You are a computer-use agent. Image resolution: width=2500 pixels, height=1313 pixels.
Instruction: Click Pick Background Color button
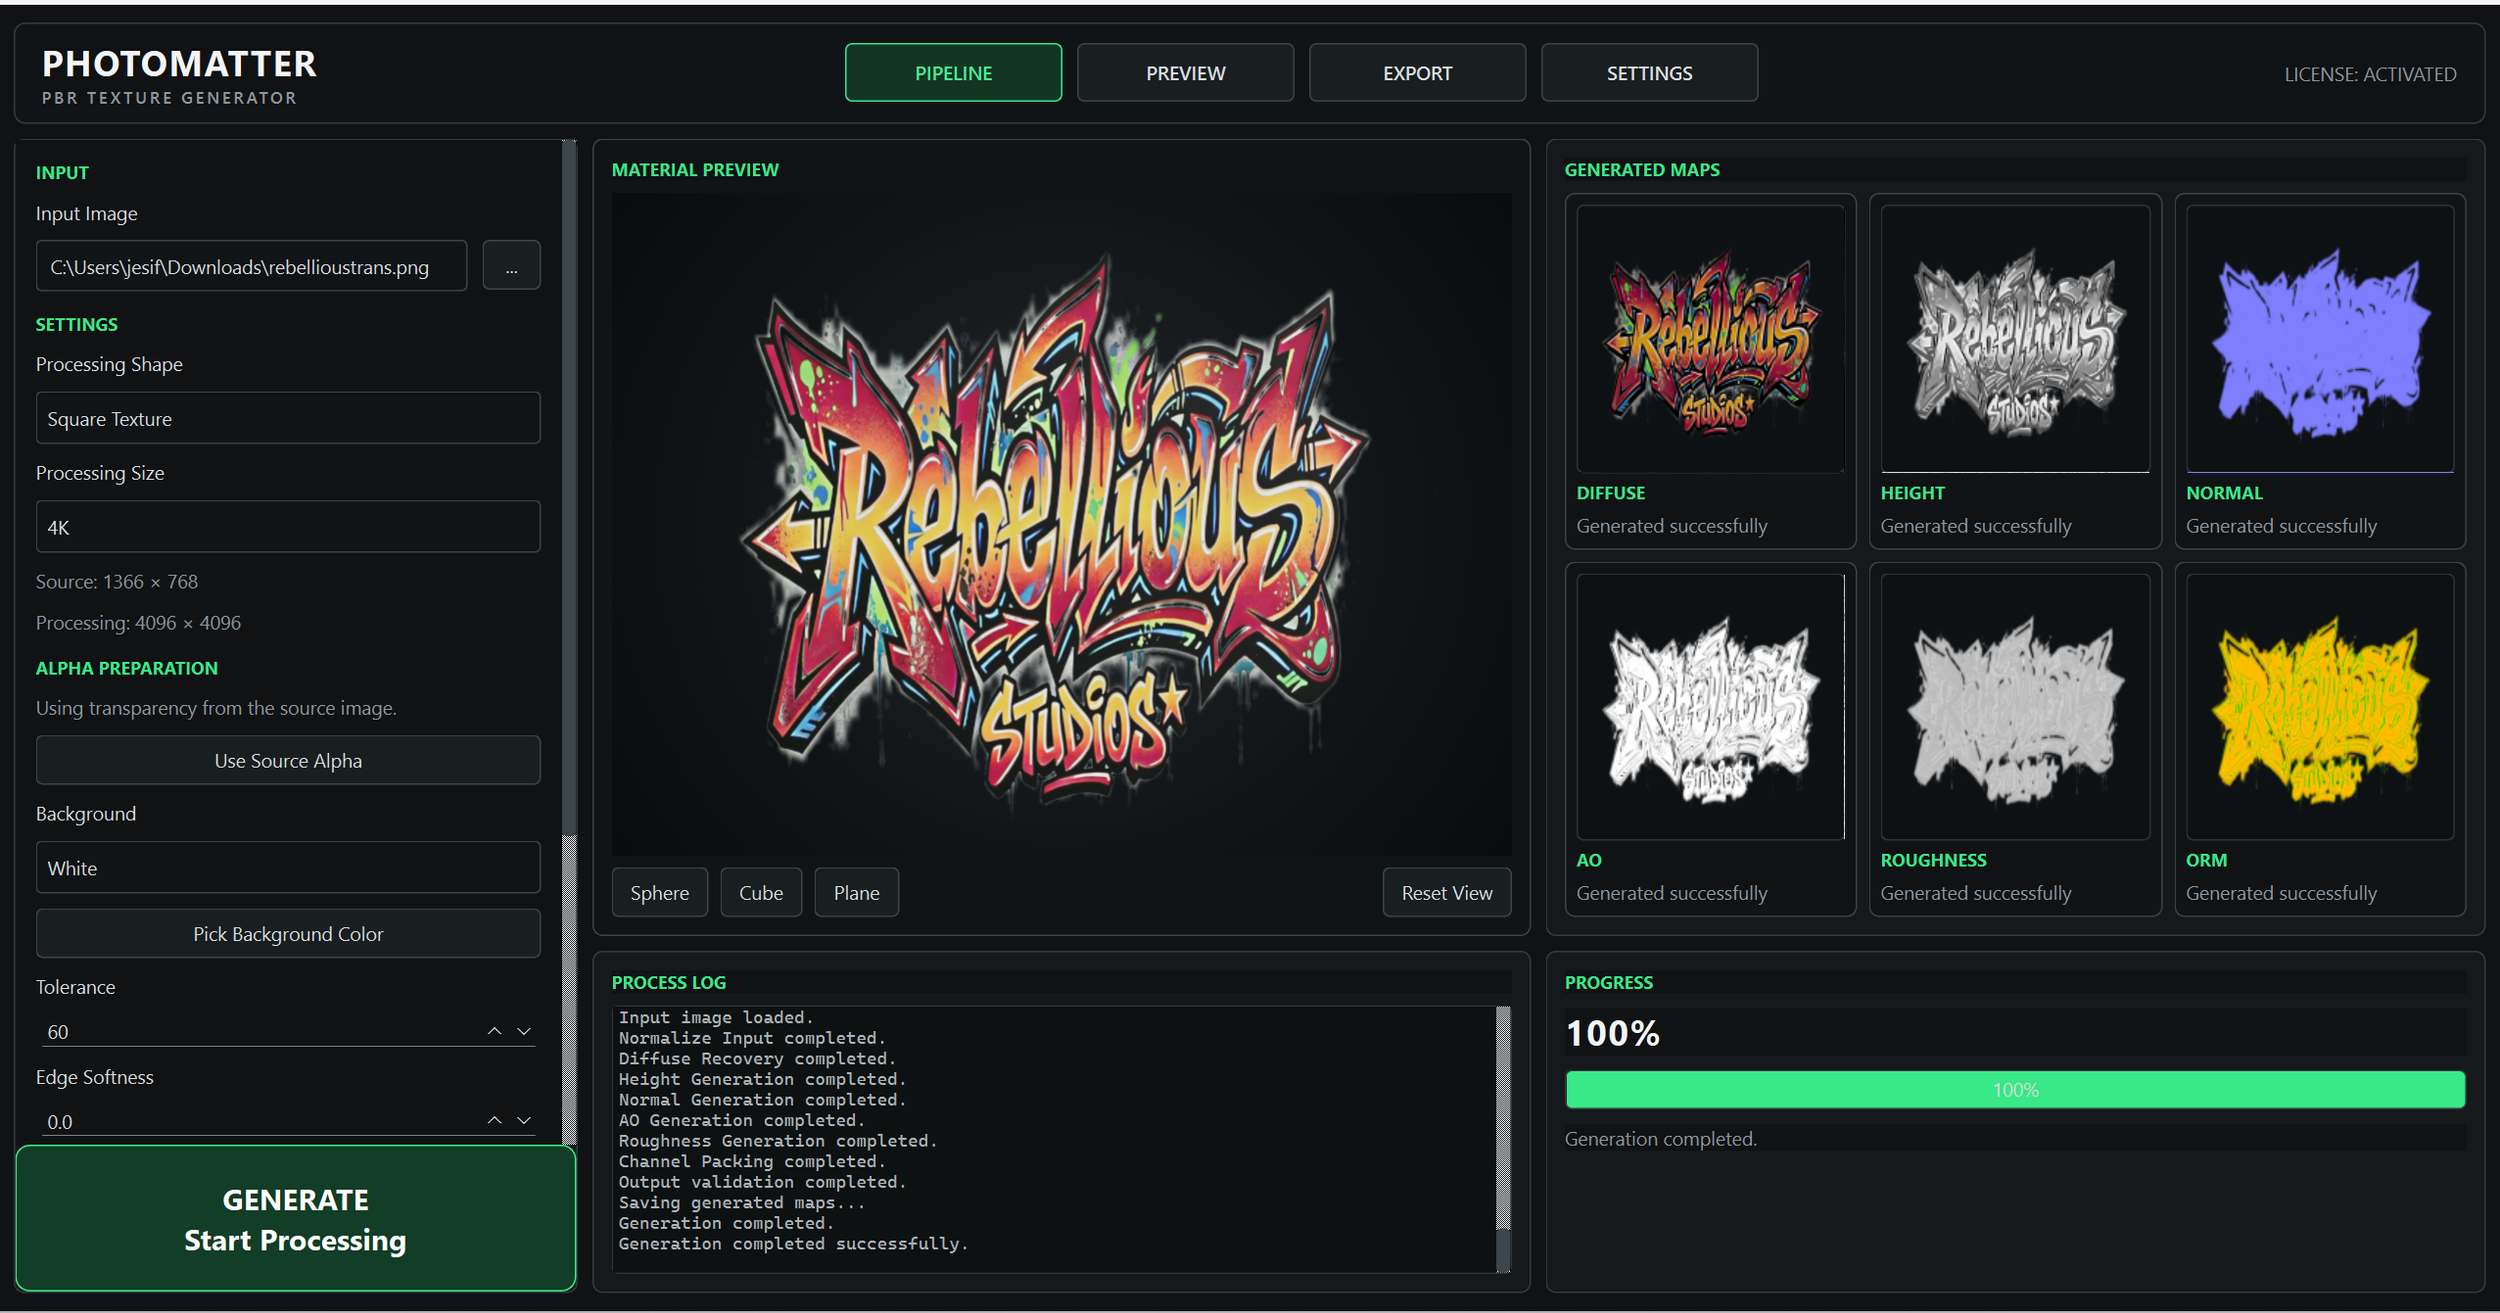(288, 934)
